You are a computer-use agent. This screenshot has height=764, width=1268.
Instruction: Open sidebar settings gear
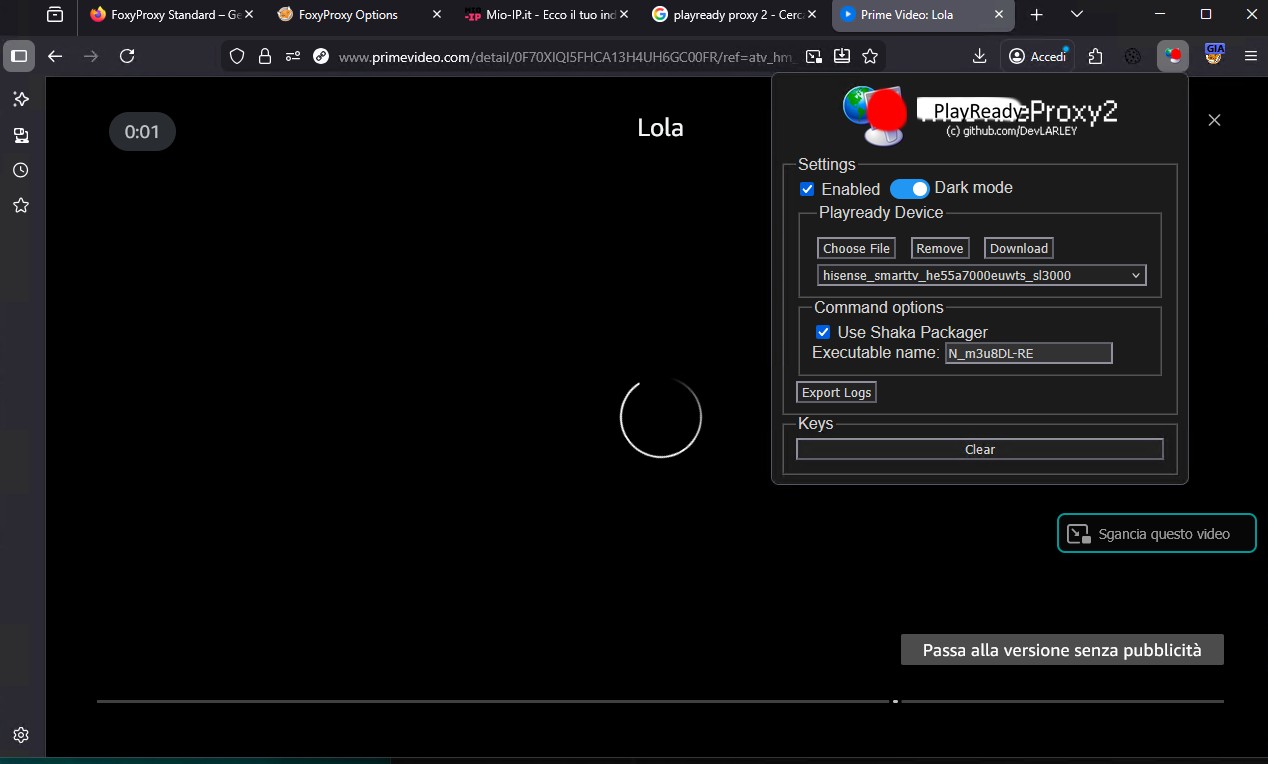(21, 735)
